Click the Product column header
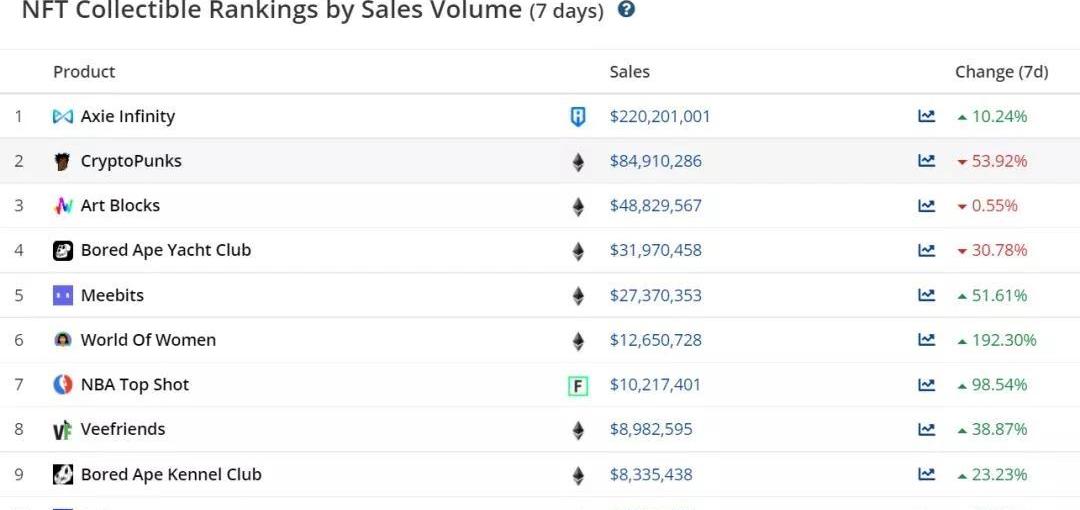The width and height of the screenshot is (1080, 510). 84,72
